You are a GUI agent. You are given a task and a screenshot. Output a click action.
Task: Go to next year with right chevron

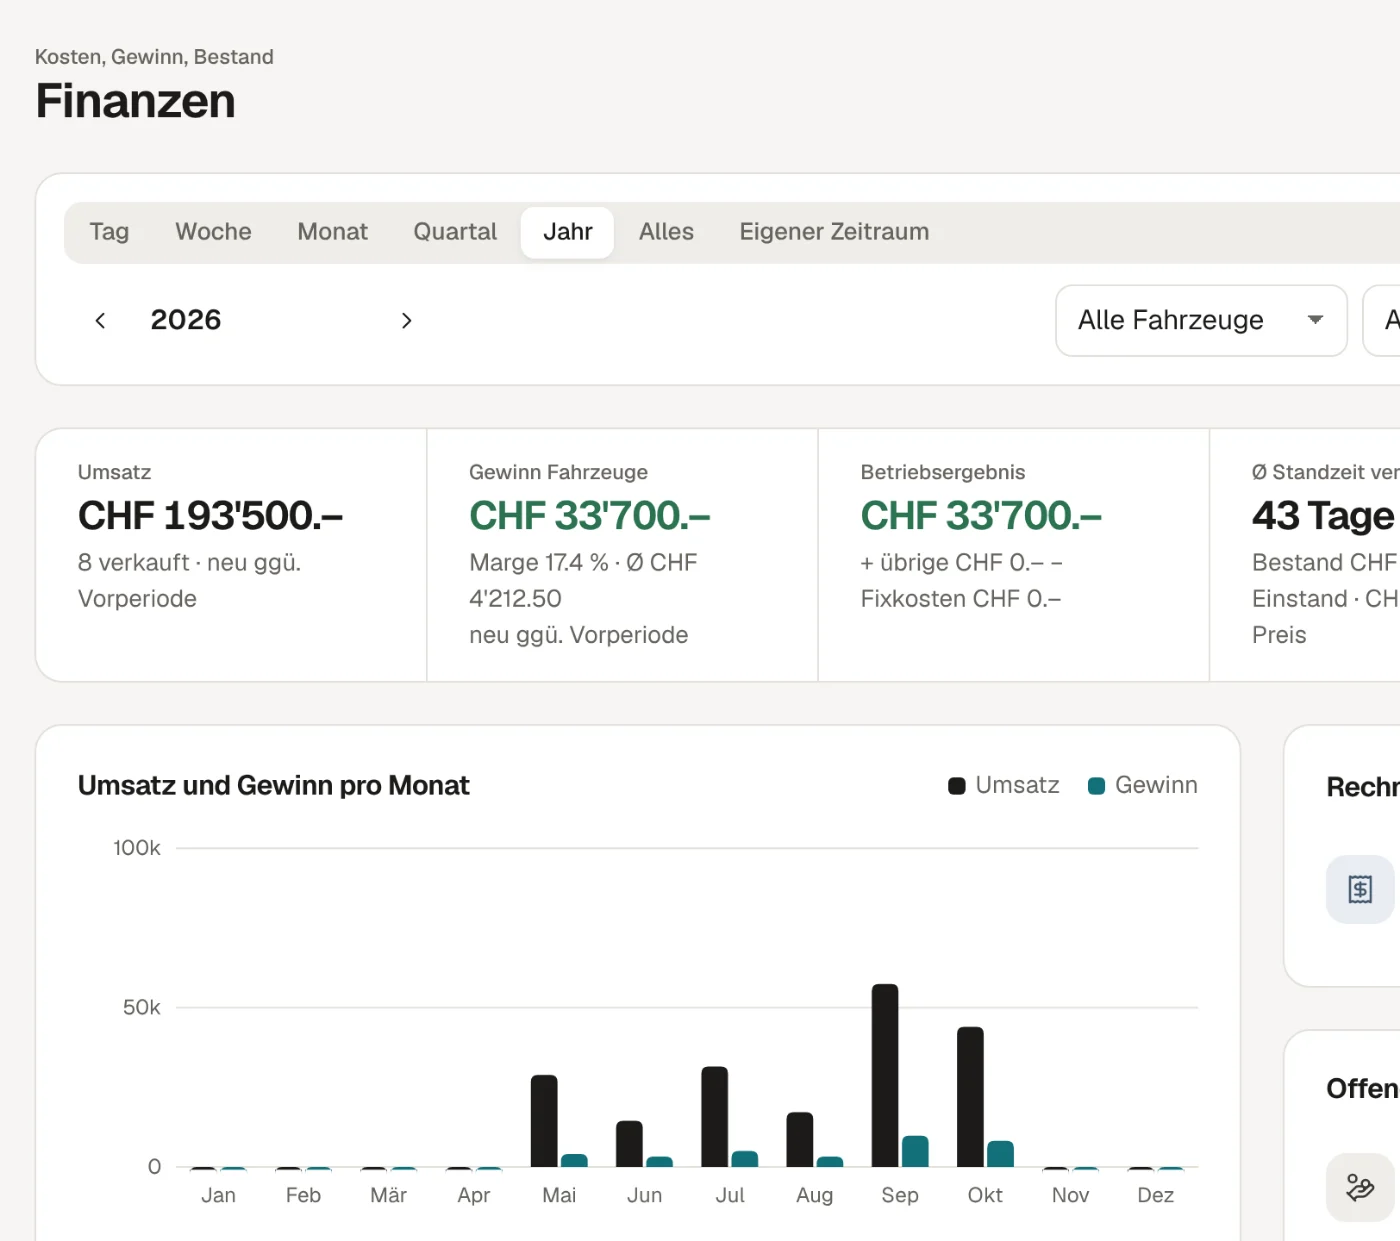(x=406, y=320)
